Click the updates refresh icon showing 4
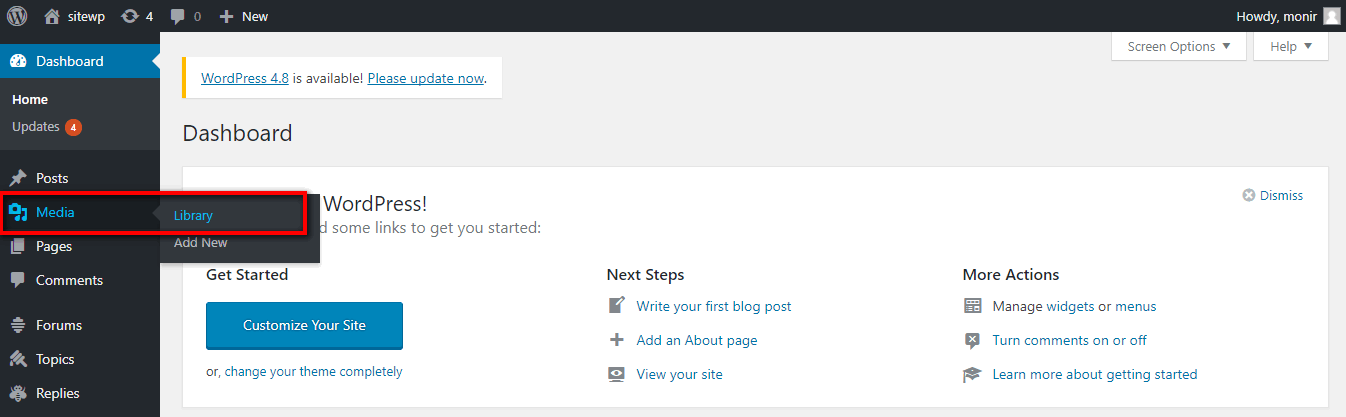 (130, 16)
